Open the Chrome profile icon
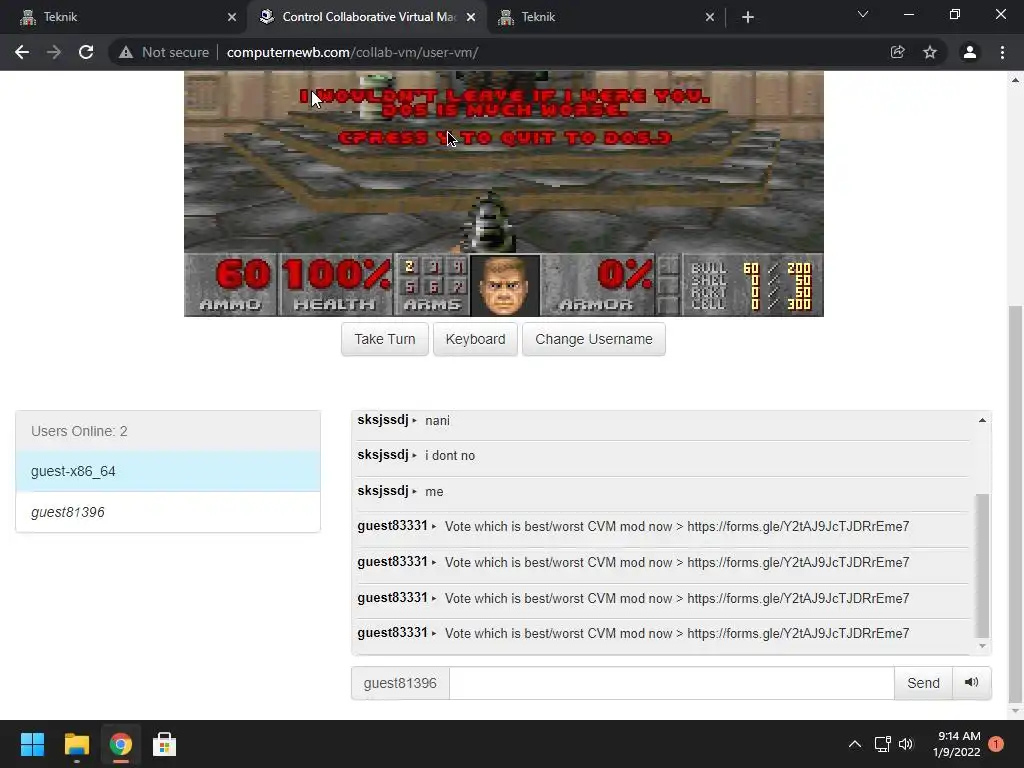Viewport: 1024px width, 768px height. click(x=970, y=52)
